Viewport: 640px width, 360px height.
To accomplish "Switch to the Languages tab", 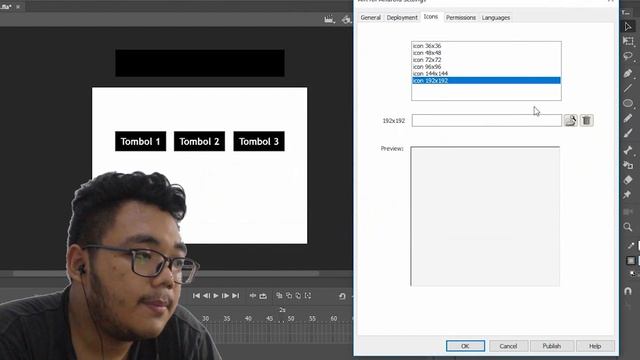I will point(496,18).
